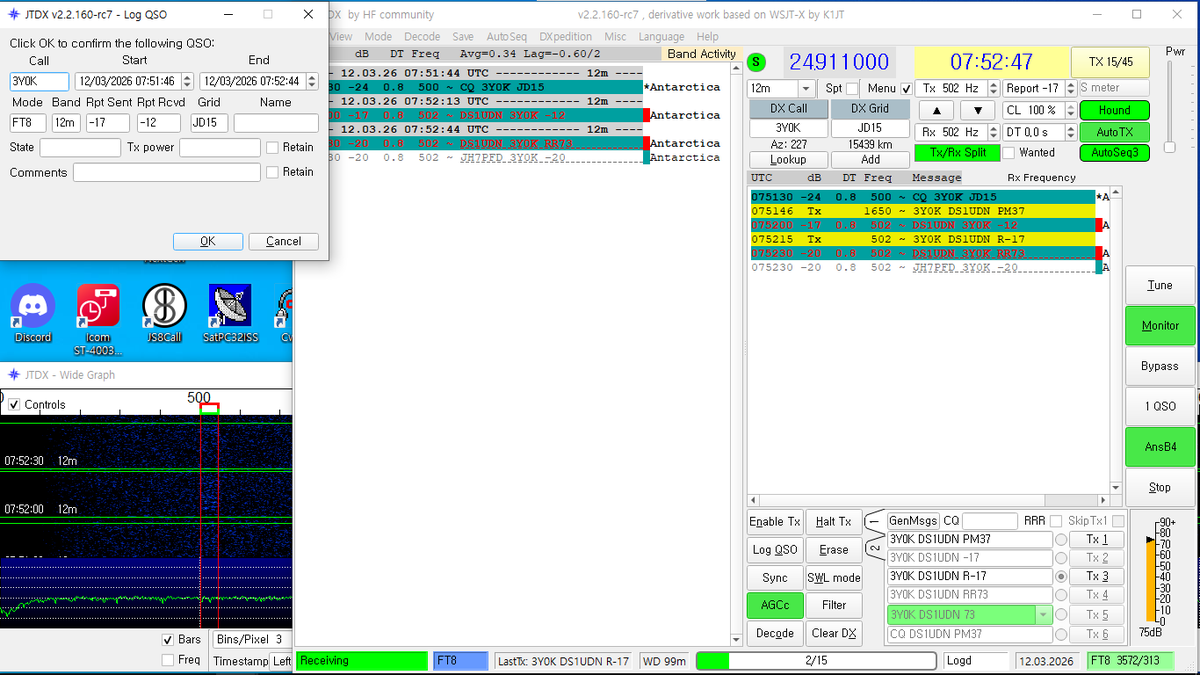The width and height of the screenshot is (1200, 675).
Task: Click the green 2/15 progress bar
Action: [816, 661]
